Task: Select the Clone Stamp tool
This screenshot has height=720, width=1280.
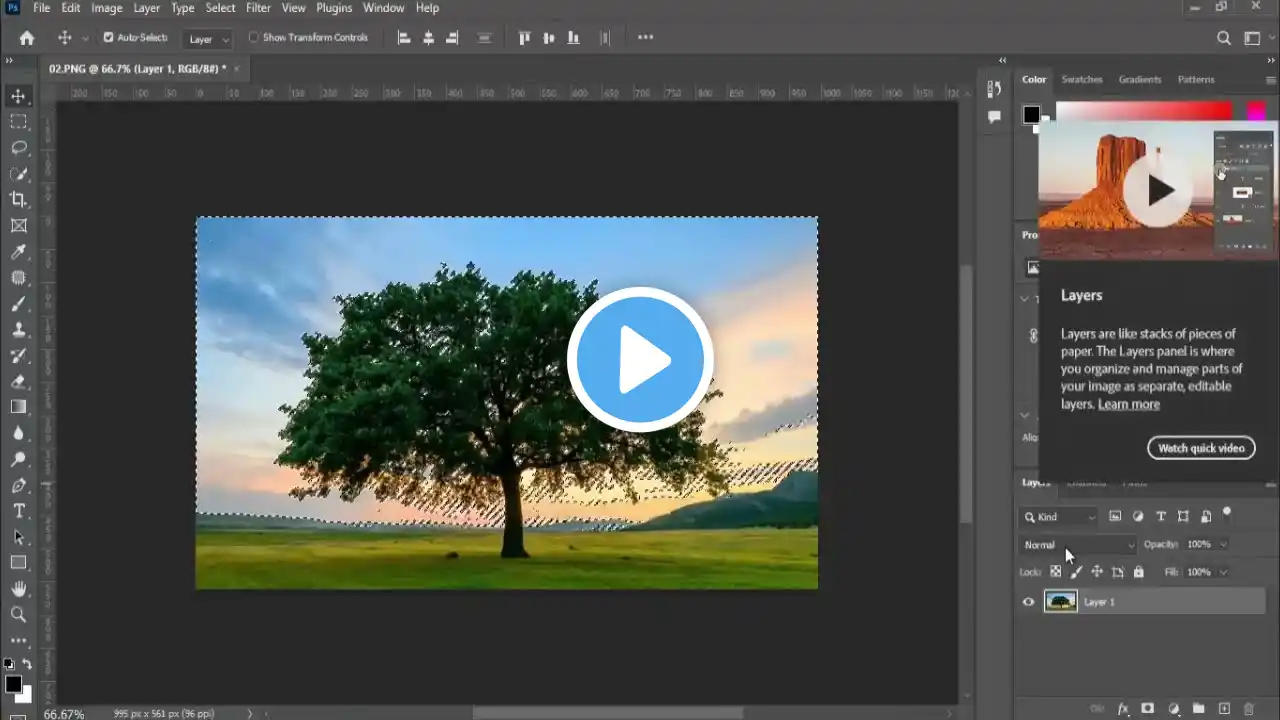Action: pos(18,330)
